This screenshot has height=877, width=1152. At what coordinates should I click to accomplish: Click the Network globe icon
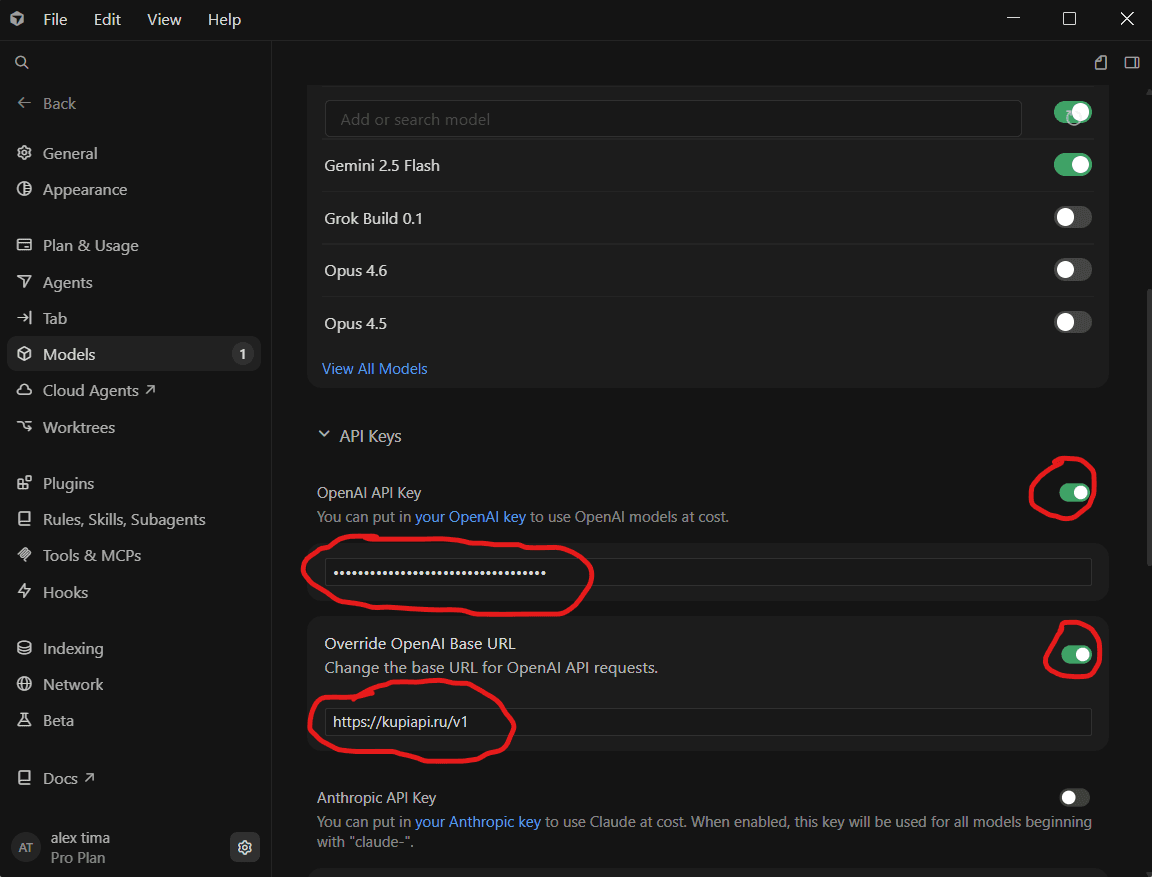click(x=24, y=684)
